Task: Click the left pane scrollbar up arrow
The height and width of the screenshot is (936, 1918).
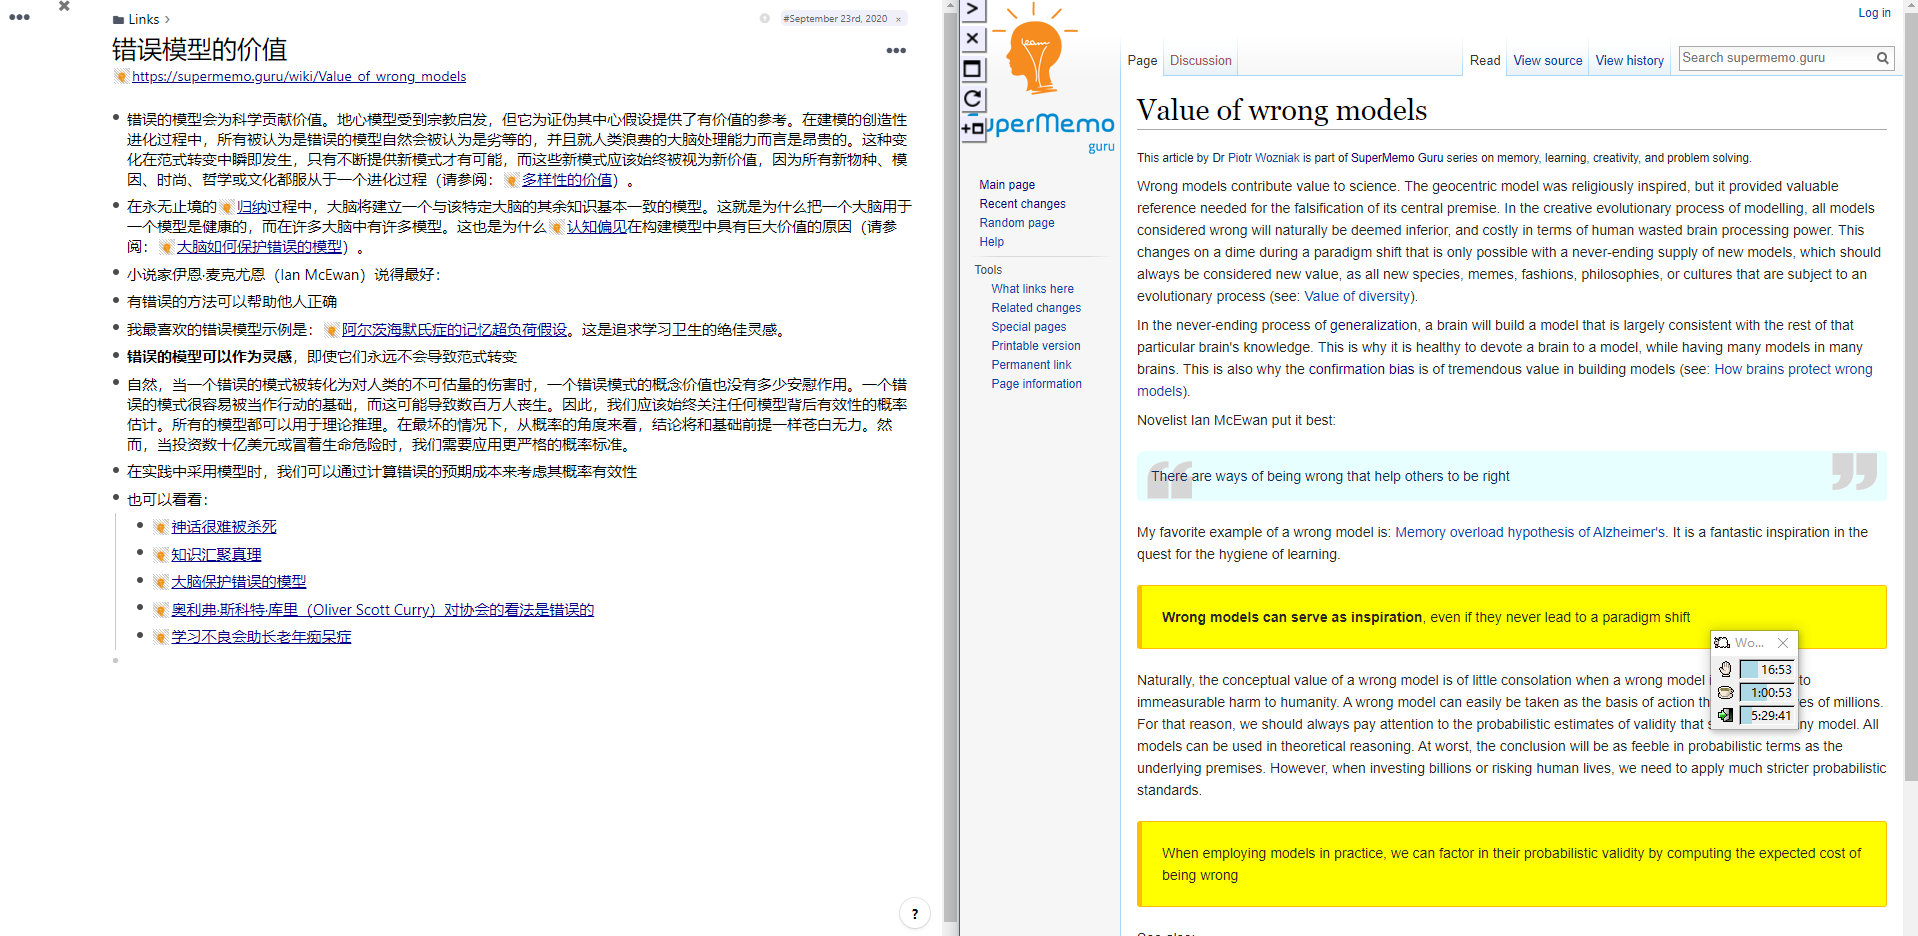Action: click(950, 5)
